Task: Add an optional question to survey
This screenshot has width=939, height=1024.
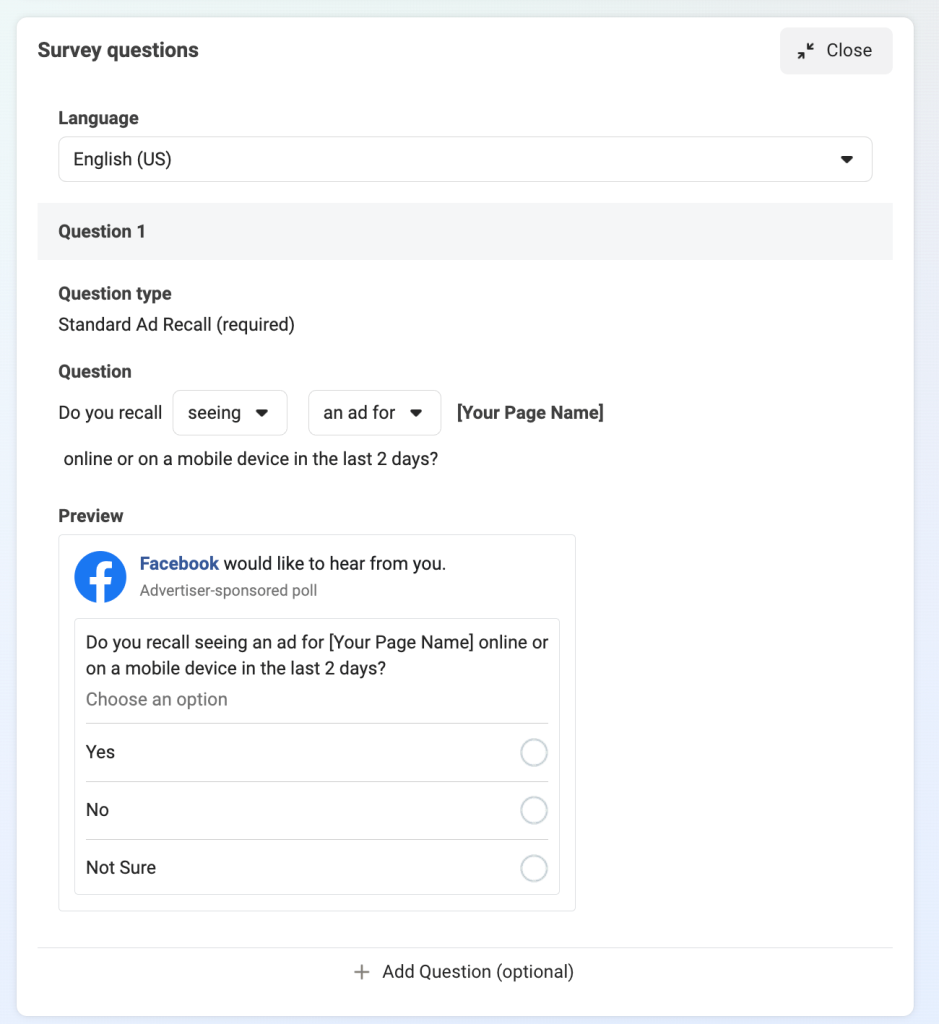Action: coord(464,972)
